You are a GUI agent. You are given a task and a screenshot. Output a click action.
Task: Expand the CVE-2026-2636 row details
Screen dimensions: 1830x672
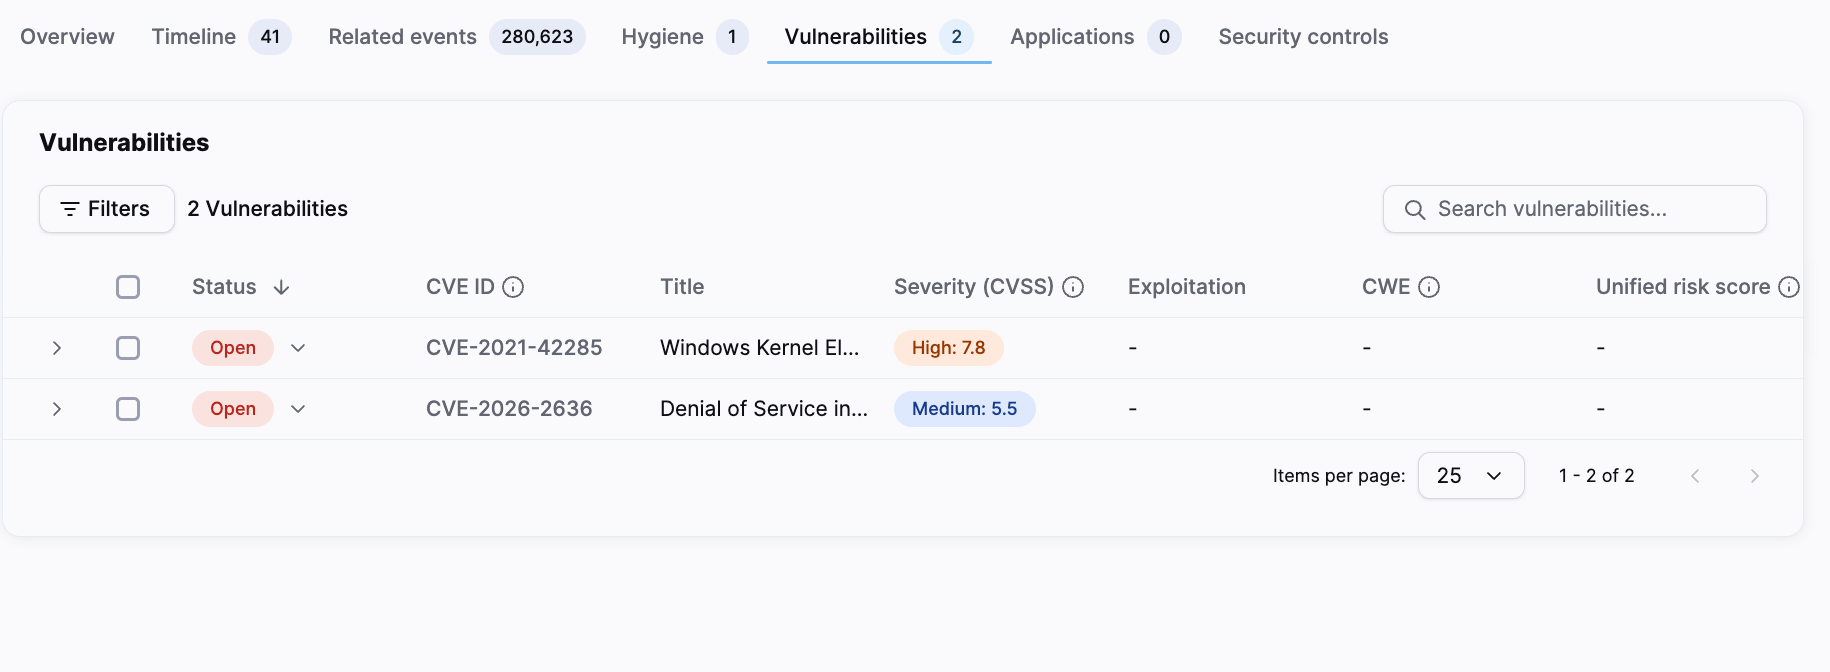[57, 409]
